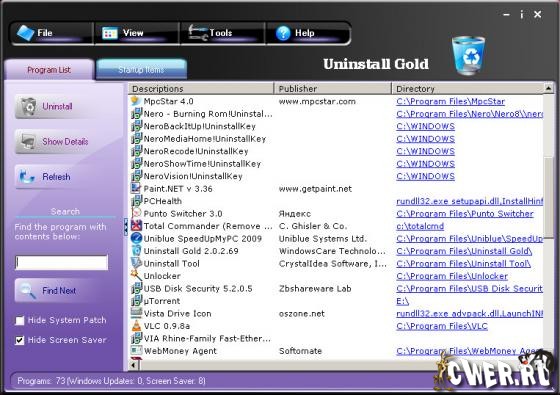Screen dimensions: 560x395
Task: Open the E:\ directory link for µTorrent
Action: point(402,301)
